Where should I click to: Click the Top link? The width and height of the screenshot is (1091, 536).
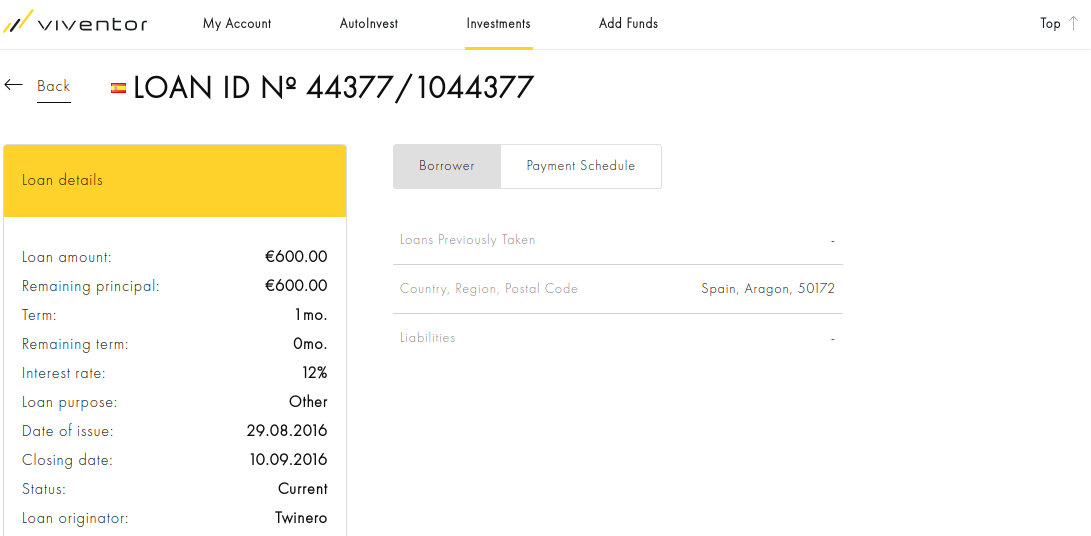pyautogui.click(x=1050, y=24)
